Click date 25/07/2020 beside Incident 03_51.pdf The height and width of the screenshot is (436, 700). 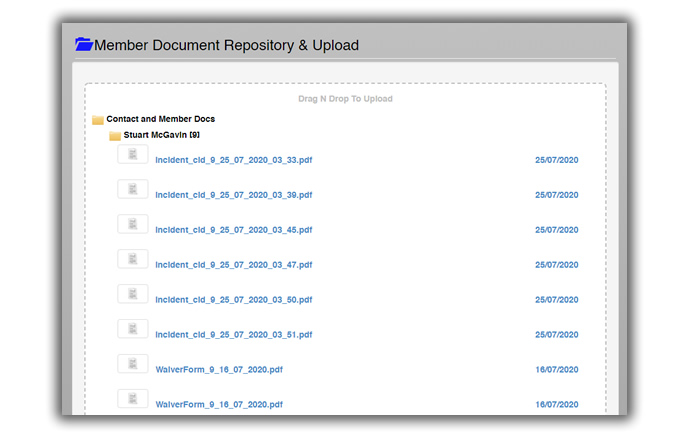[556, 335]
